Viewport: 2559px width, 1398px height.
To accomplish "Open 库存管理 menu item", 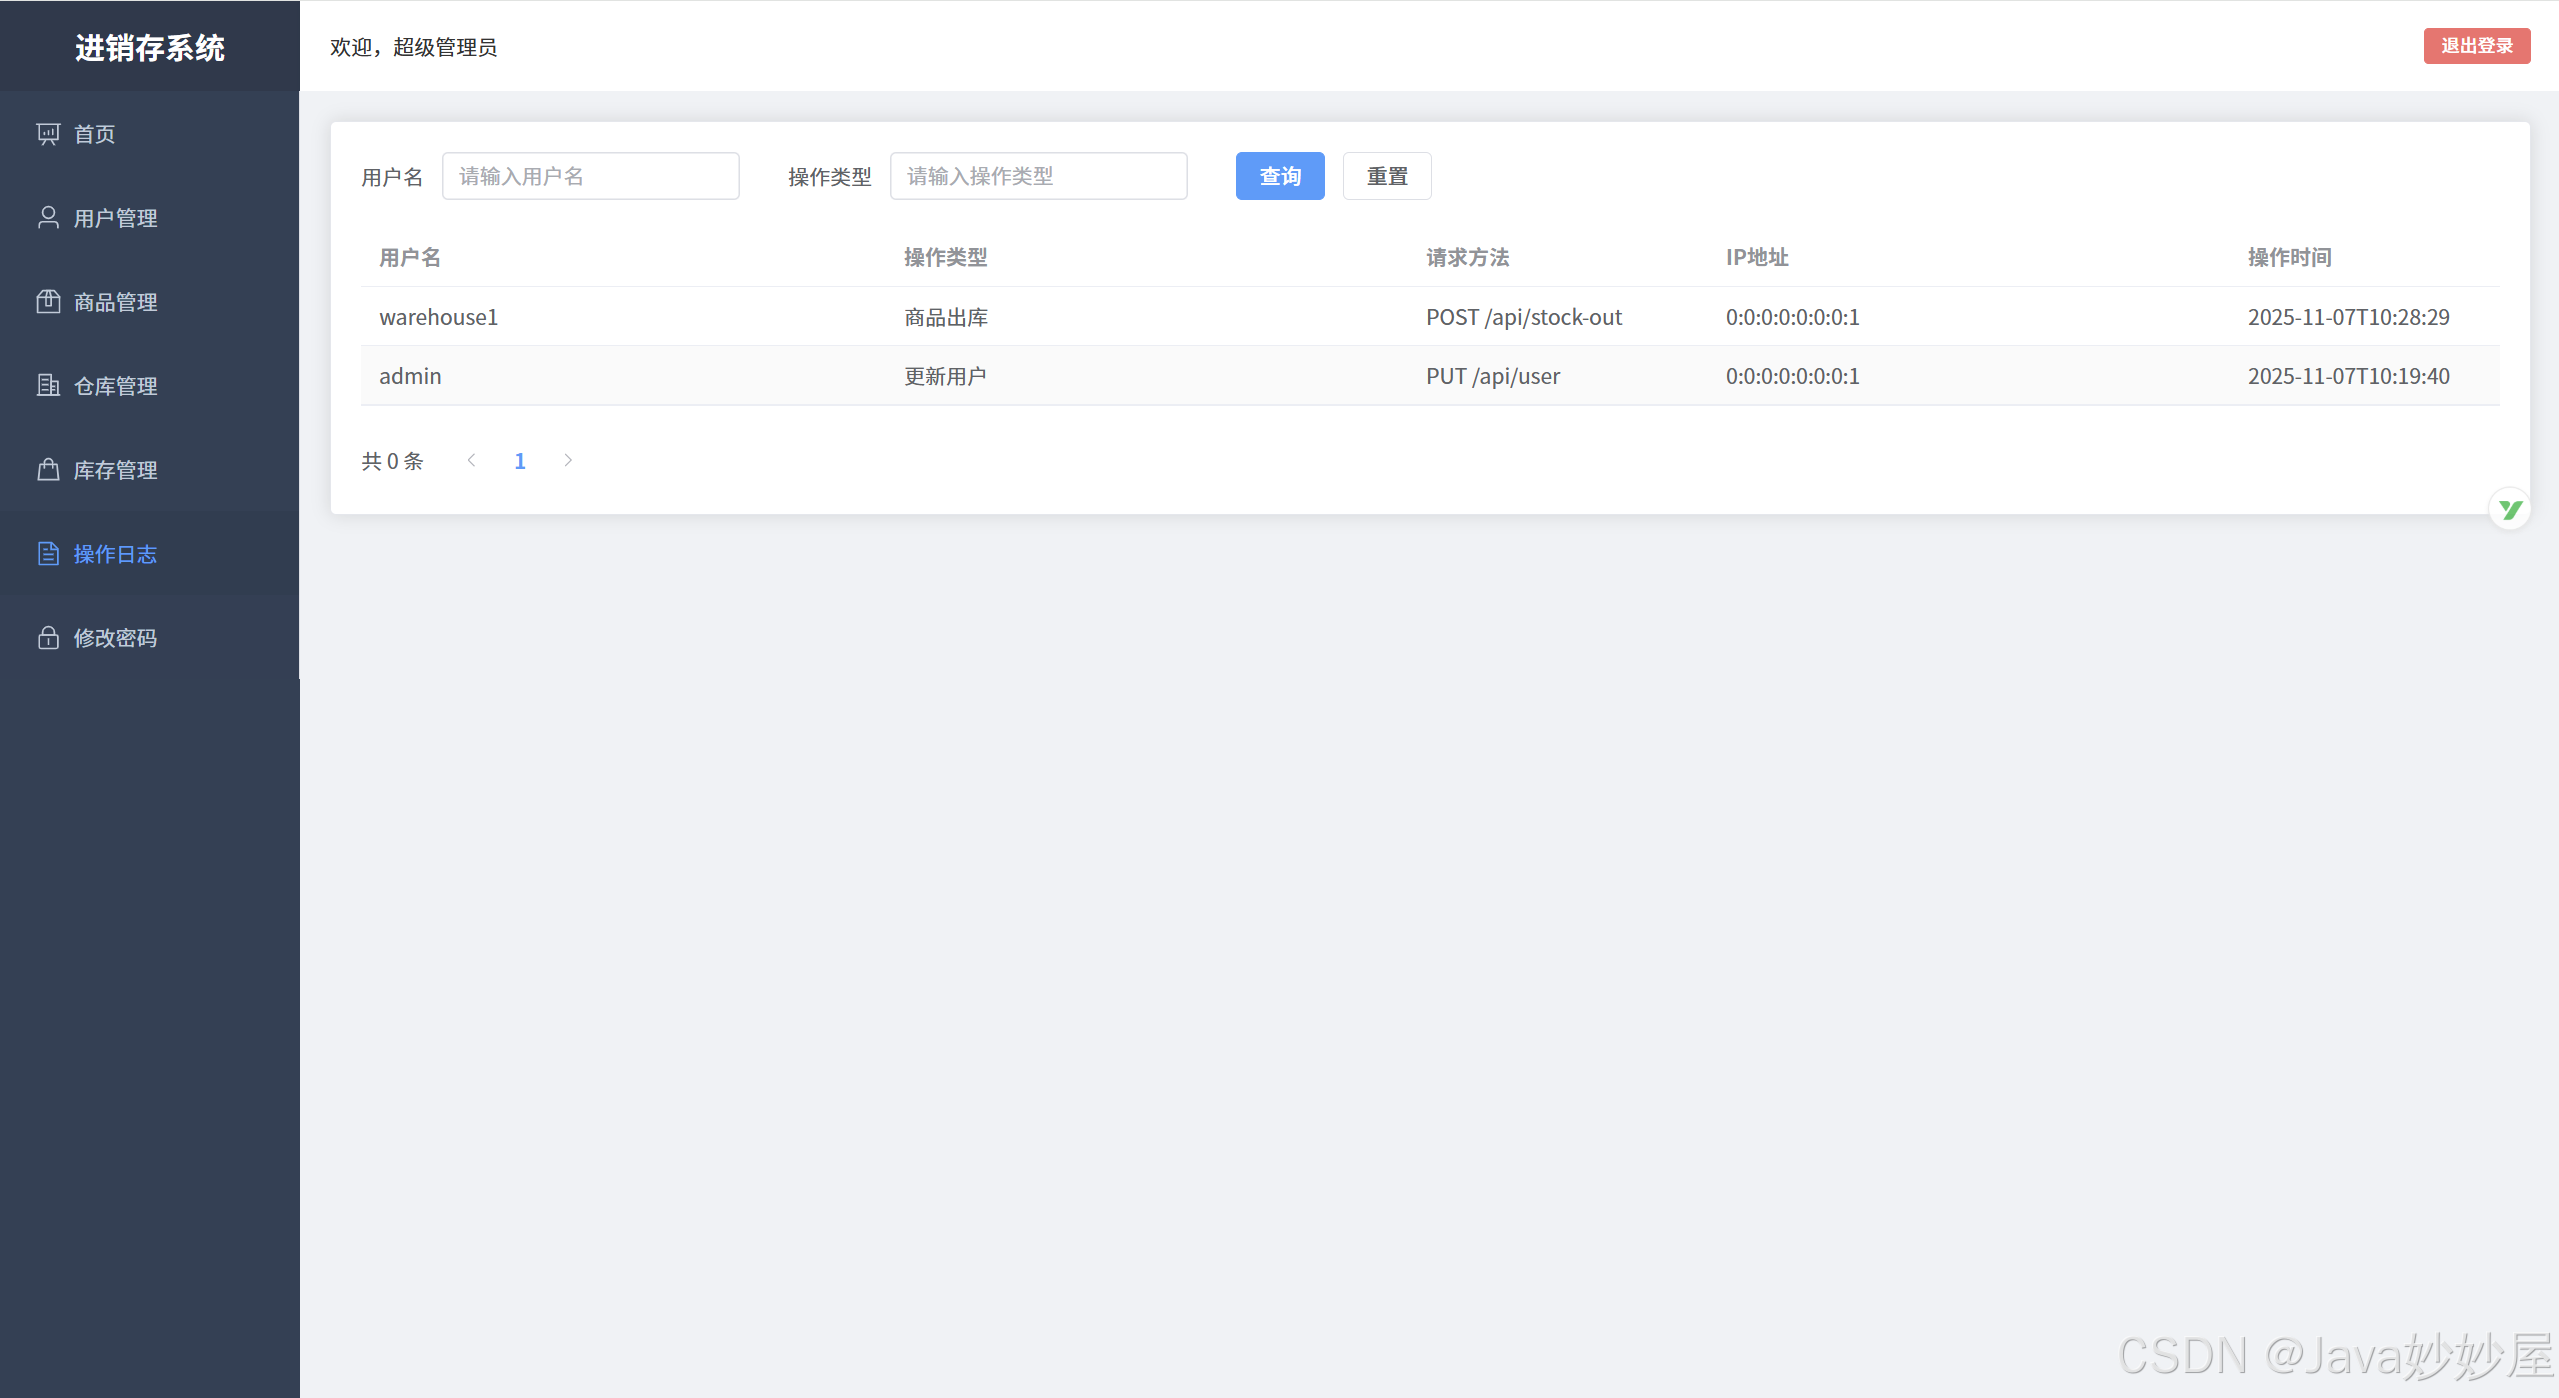I will pos(150,470).
